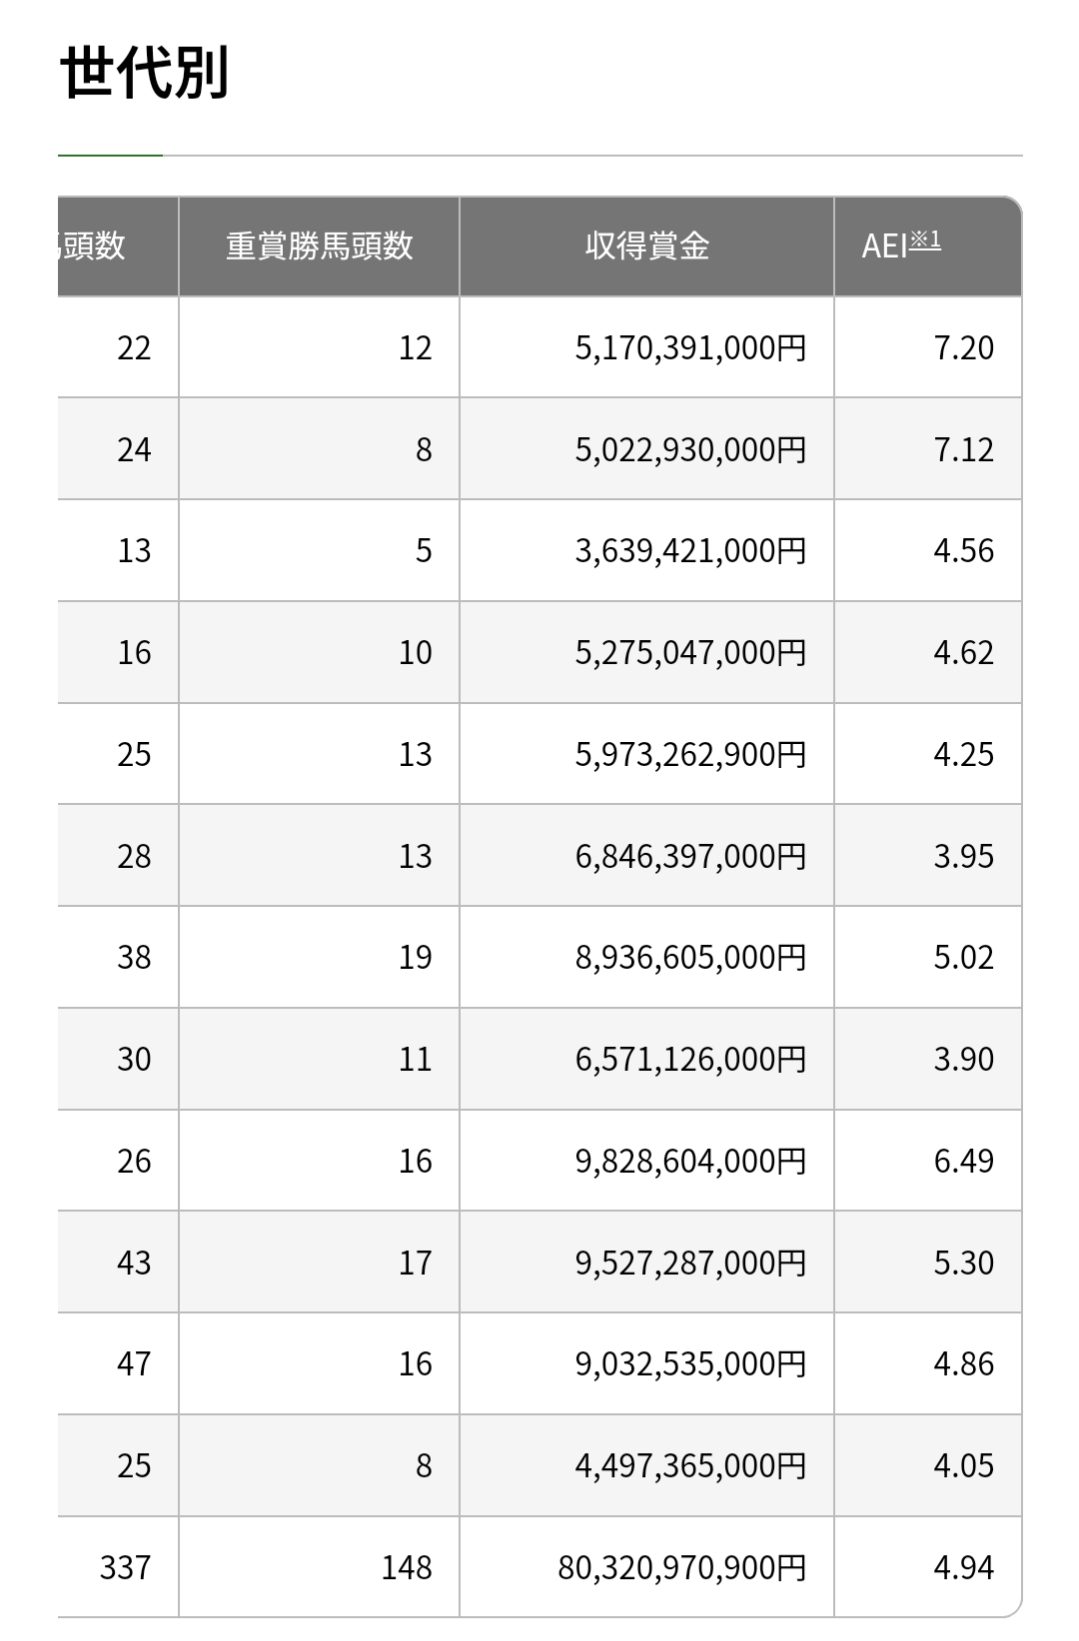
Task: Select the 5,170,391,000円 prize money cell
Action: pos(646,348)
